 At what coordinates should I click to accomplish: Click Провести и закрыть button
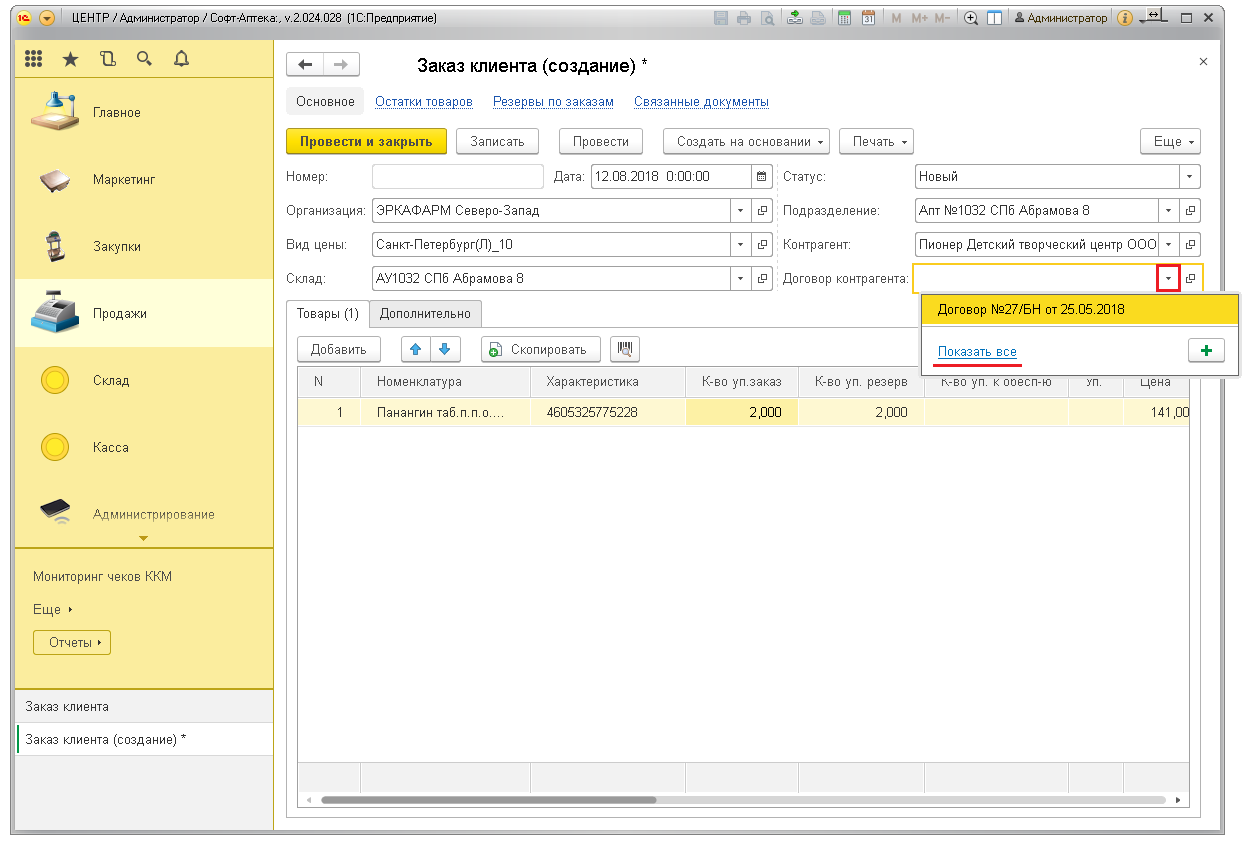tap(366, 142)
